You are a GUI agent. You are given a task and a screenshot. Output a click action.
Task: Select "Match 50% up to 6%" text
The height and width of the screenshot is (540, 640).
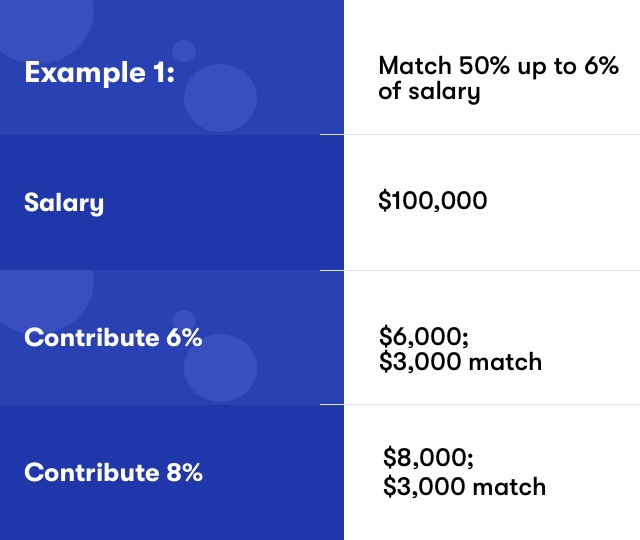click(498, 66)
